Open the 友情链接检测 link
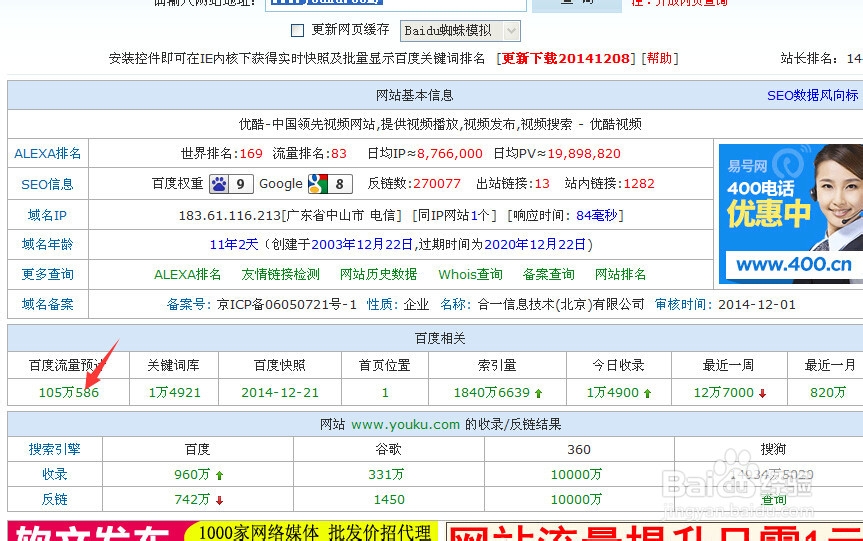This screenshot has height=541, width=863. click(x=280, y=274)
